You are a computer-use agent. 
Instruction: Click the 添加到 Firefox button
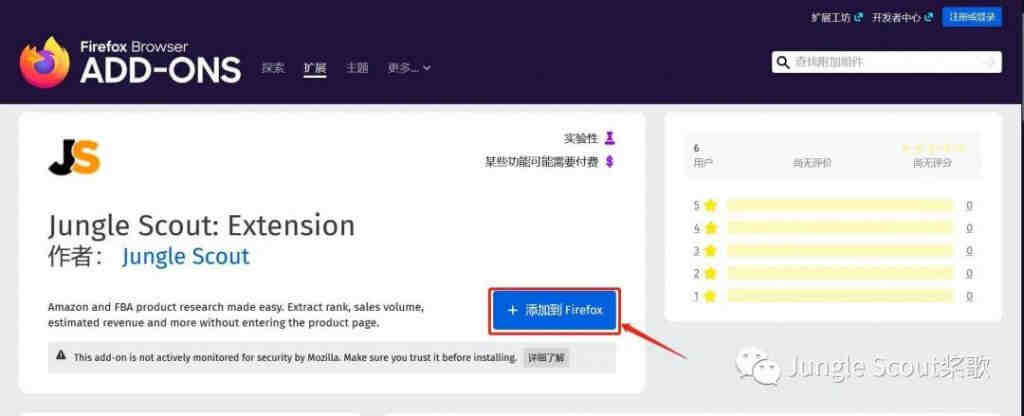[554, 310]
